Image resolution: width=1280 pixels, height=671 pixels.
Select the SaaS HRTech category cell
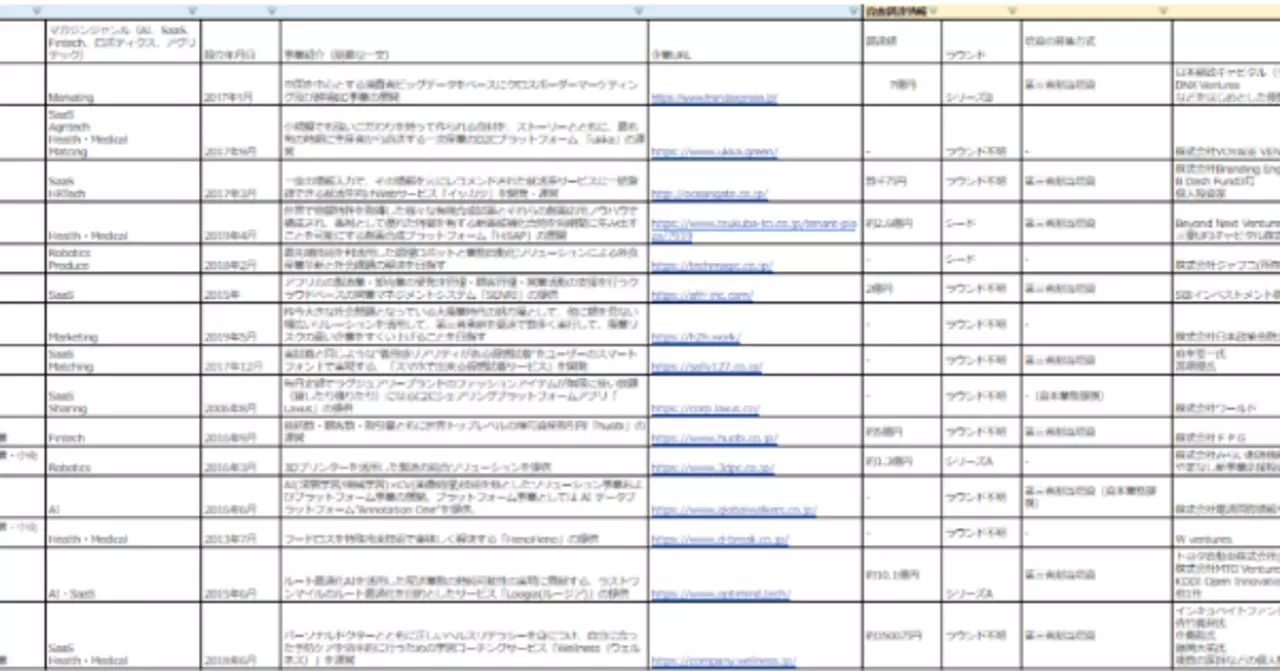point(123,182)
